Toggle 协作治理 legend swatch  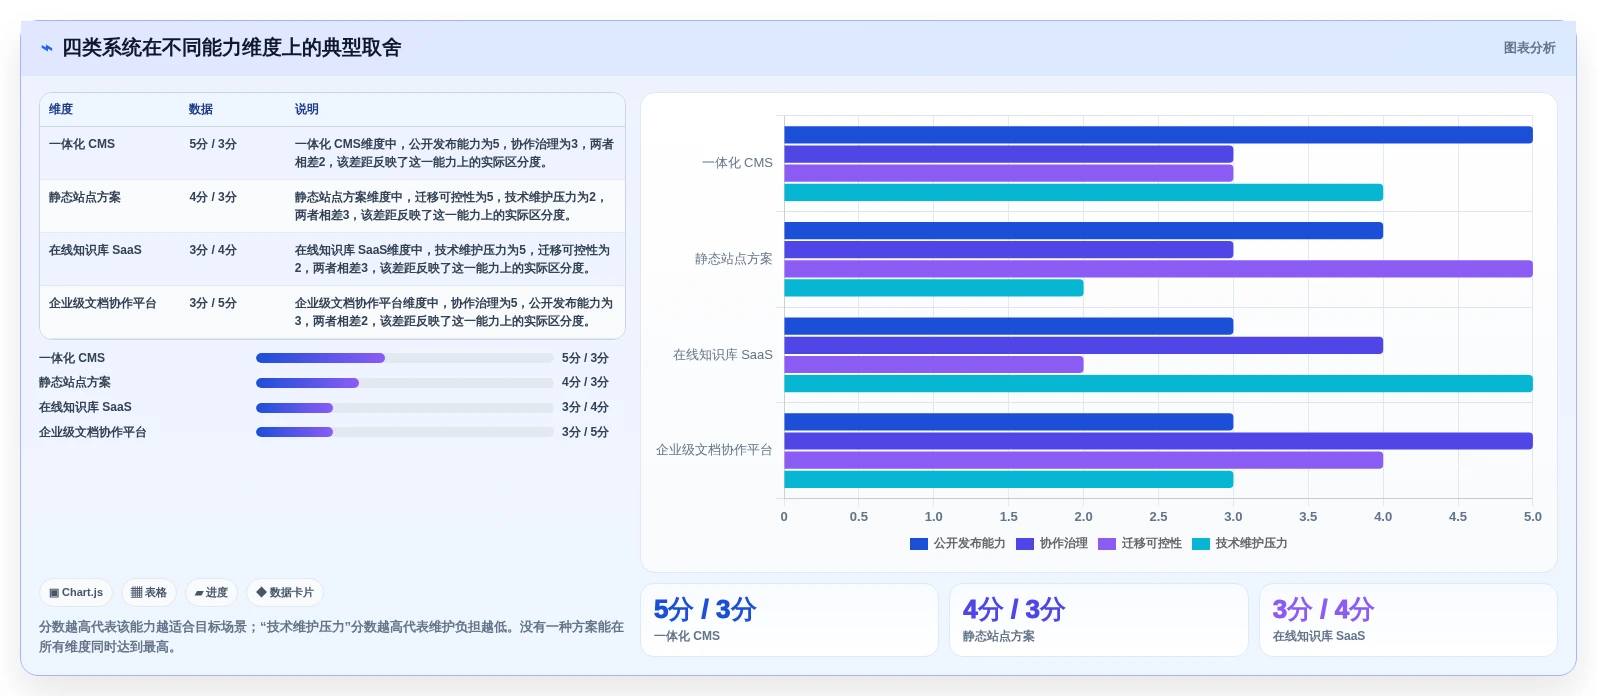[1025, 544]
